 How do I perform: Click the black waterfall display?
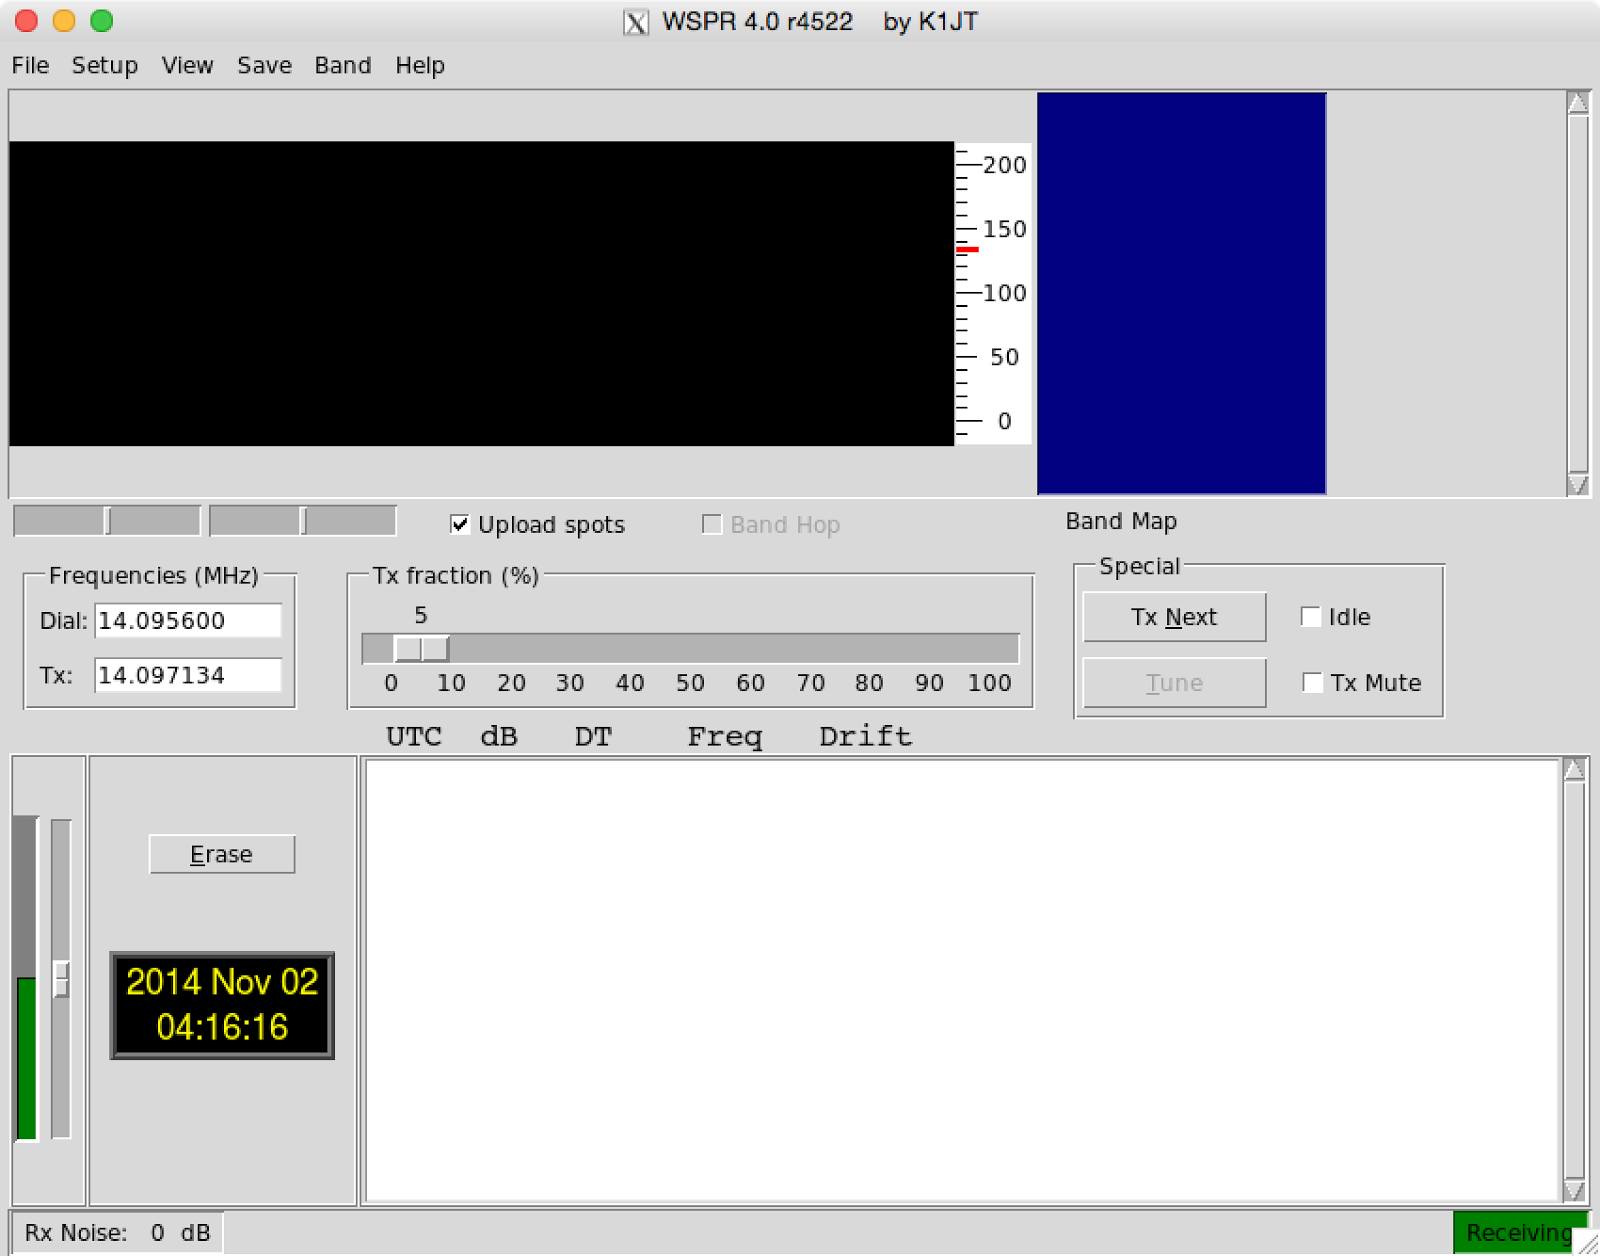click(x=482, y=293)
